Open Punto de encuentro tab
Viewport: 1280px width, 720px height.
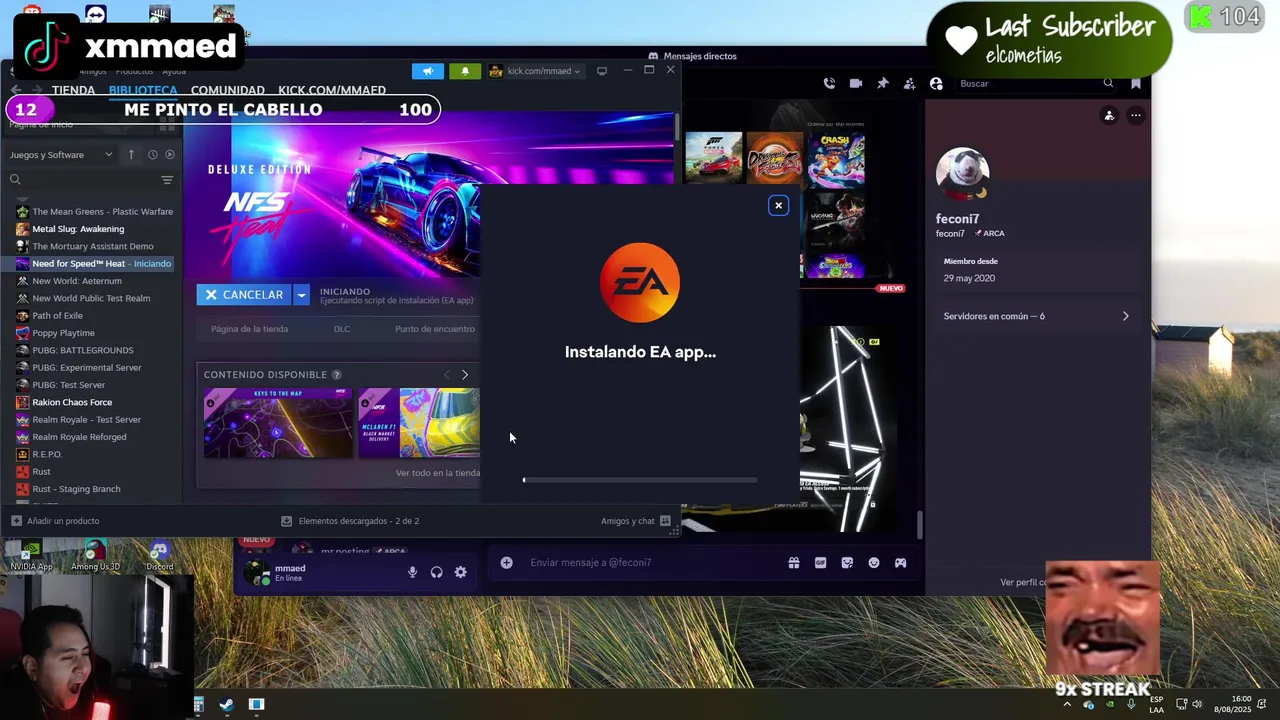point(434,329)
